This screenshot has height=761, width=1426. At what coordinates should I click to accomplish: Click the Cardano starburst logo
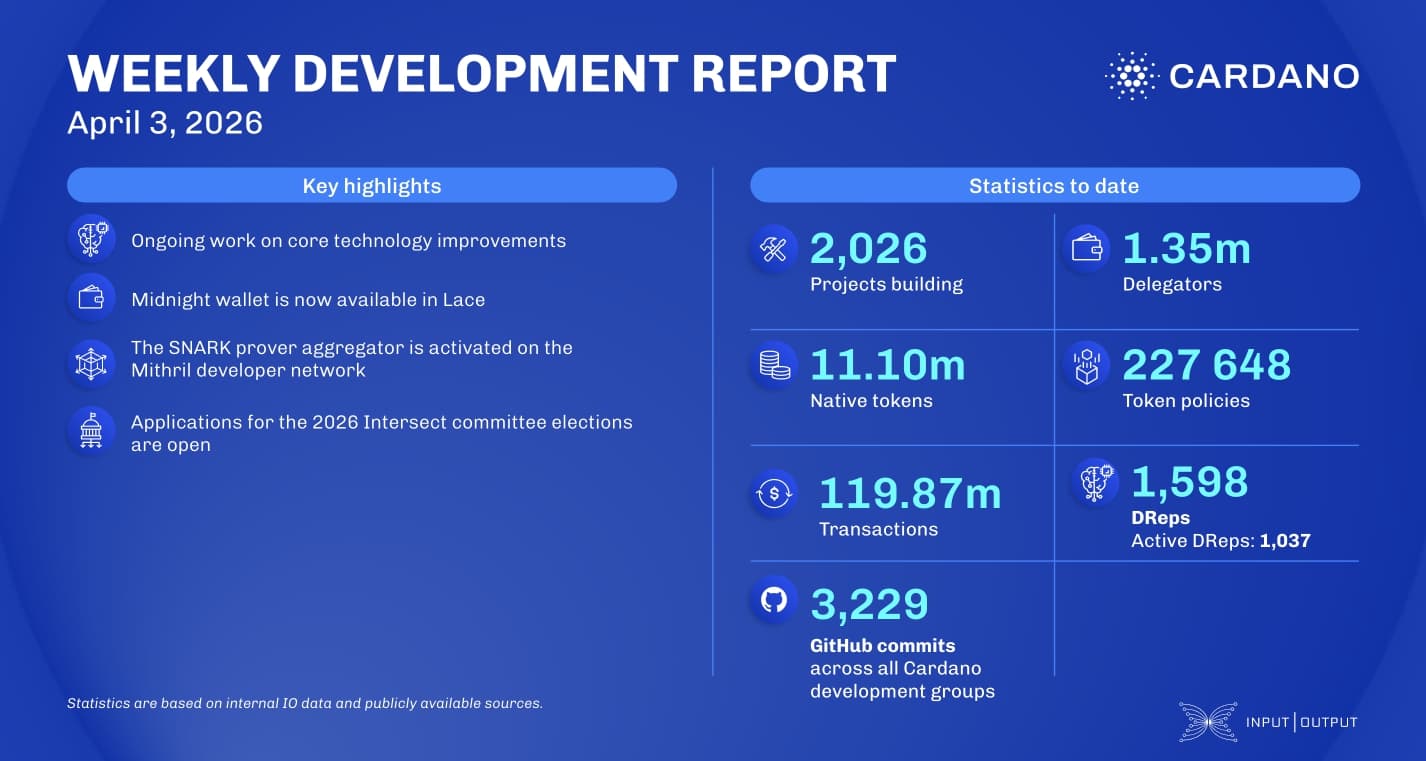1130,73
